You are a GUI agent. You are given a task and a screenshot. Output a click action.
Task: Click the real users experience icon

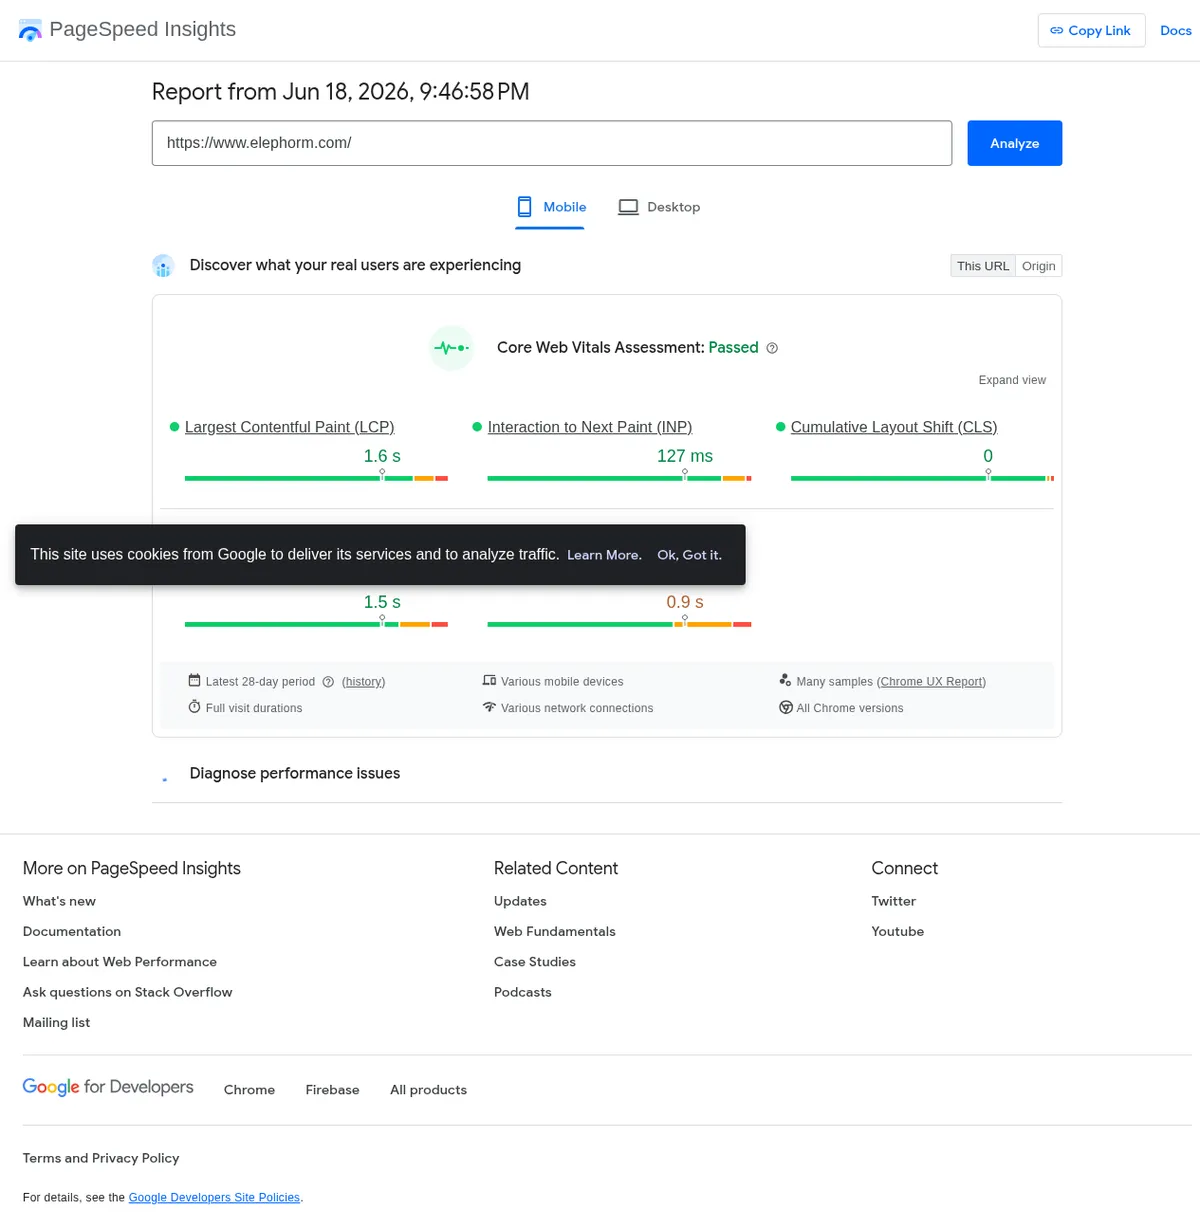point(163,265)
